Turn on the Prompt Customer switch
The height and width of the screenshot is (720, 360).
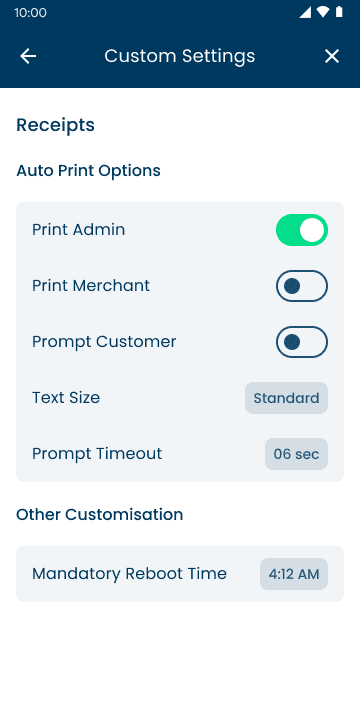click(302, 342)
